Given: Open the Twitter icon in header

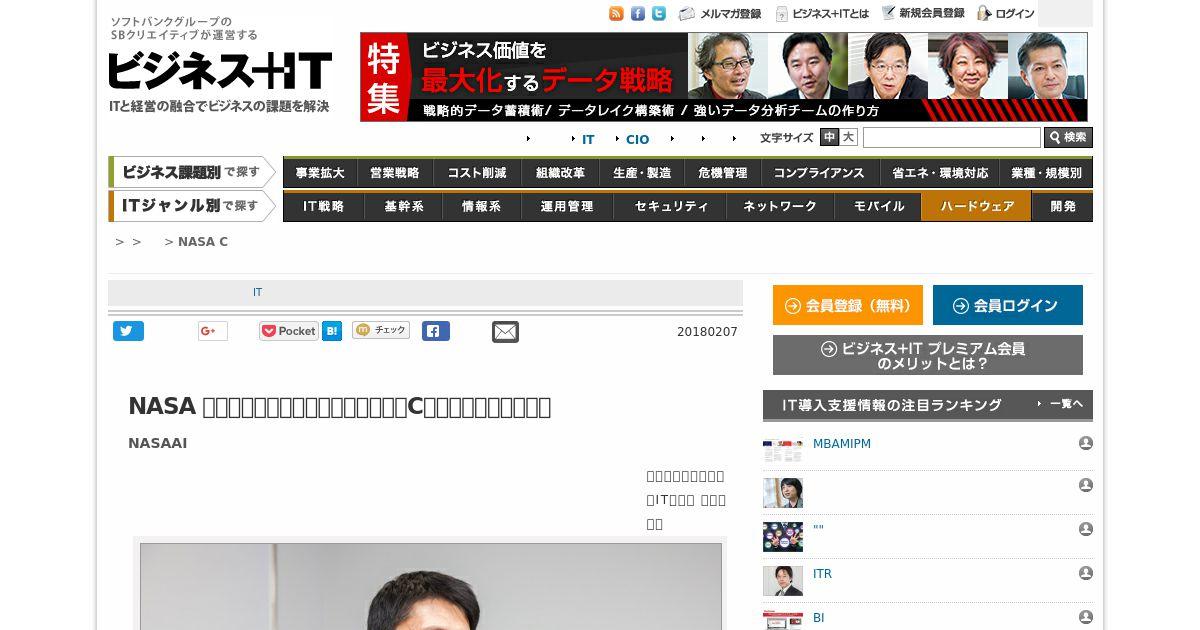Looking at the screenshot, I should [659, 14].
